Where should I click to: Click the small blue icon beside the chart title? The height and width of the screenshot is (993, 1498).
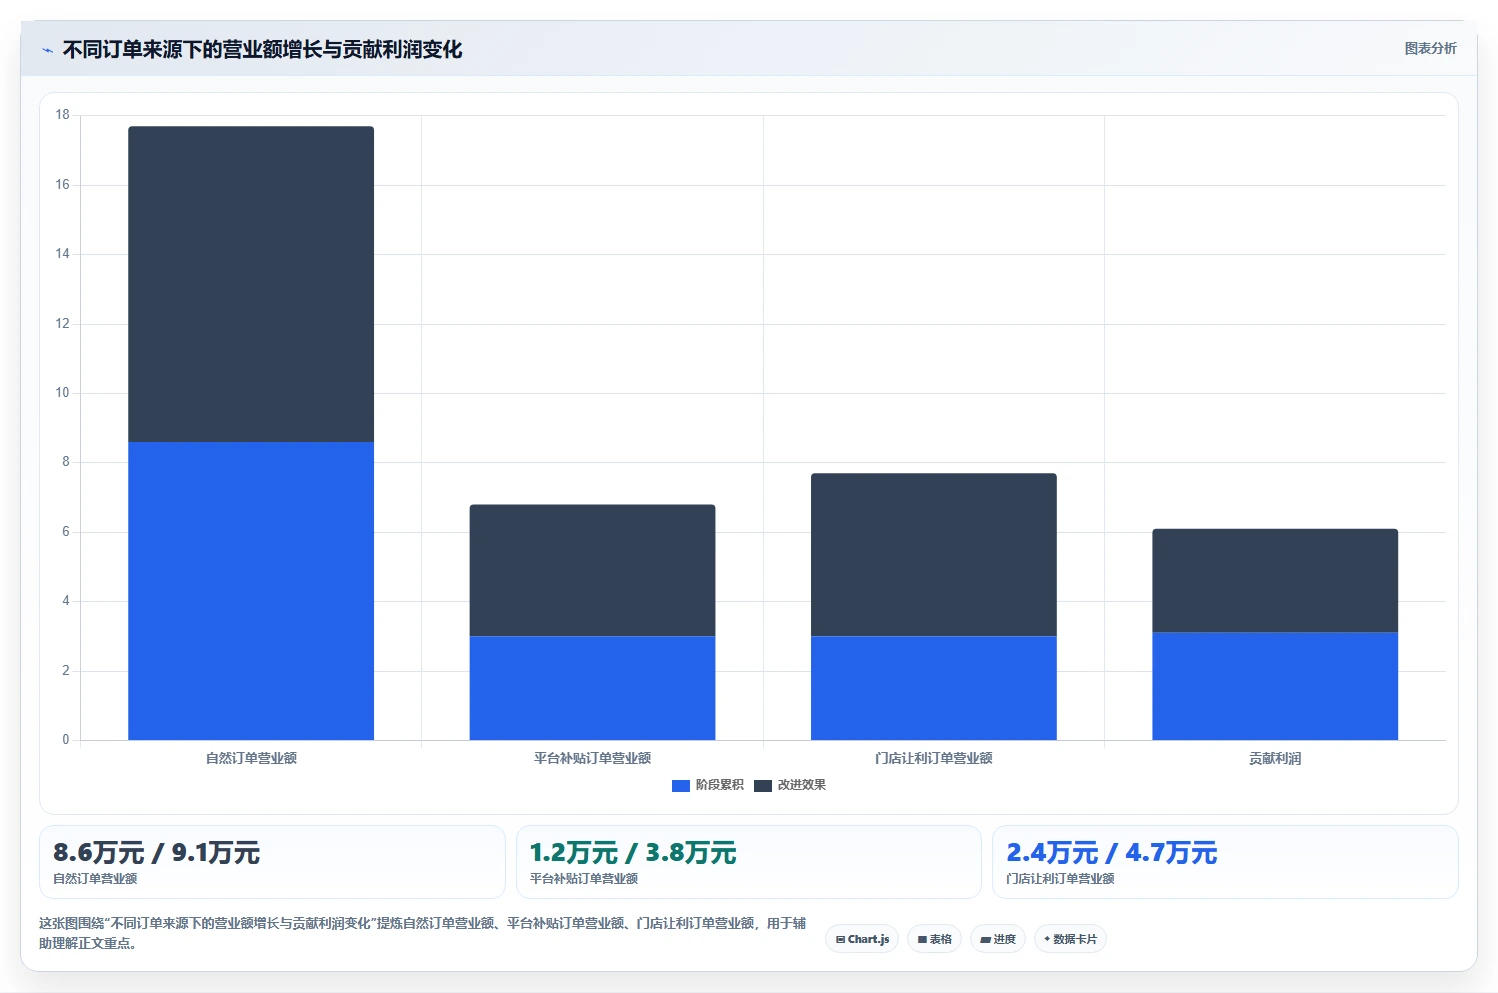(x=47, y=50)
